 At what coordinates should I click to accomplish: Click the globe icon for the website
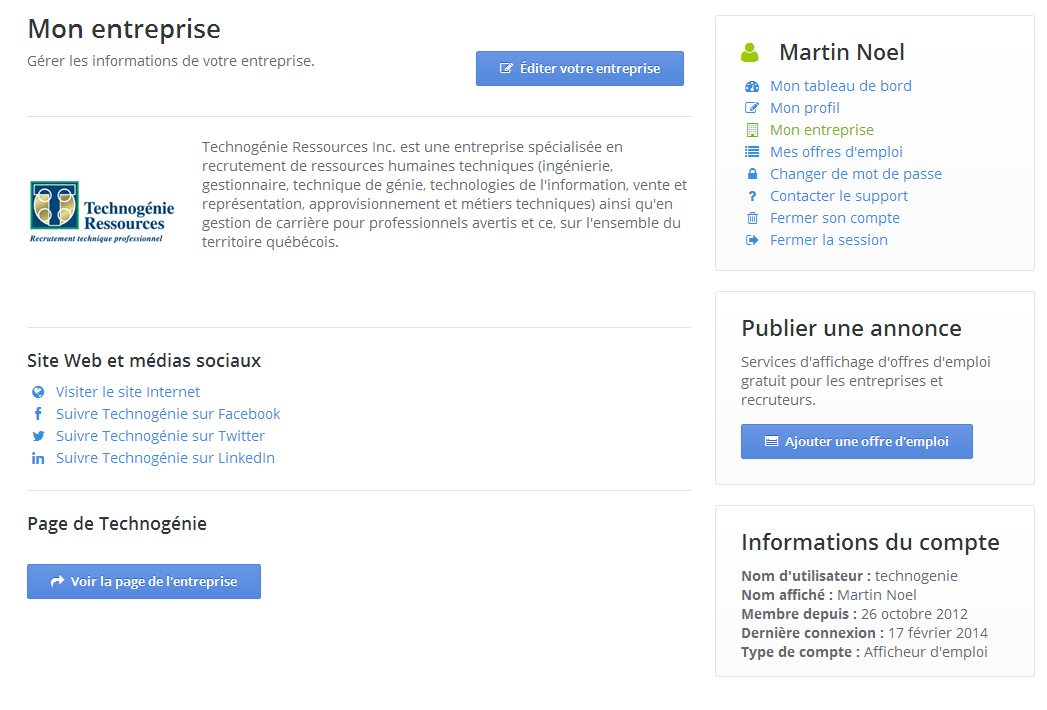pyautogui.click(x=38, y=392)
